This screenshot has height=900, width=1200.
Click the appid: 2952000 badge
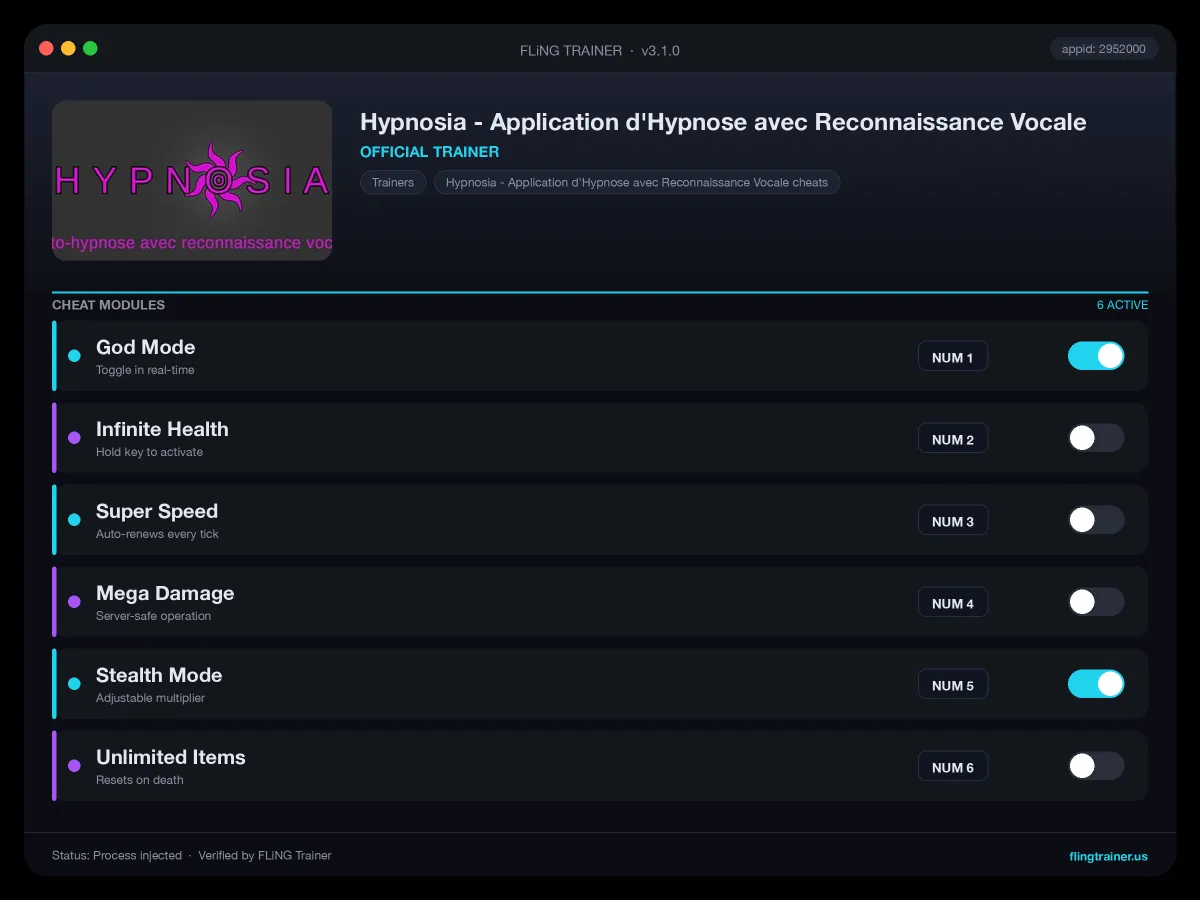click(x=1104, y=49)
